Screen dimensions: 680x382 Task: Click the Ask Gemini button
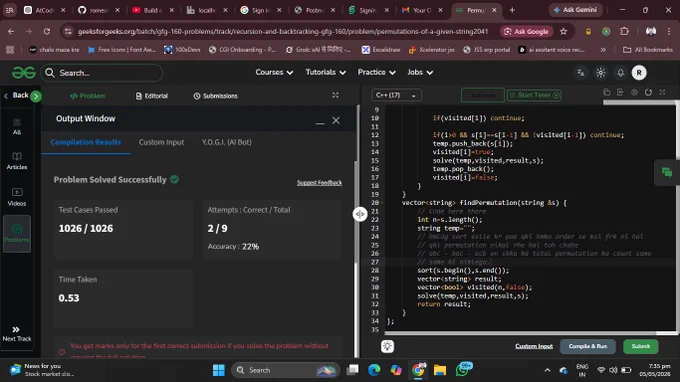click(x=575, y=10)
